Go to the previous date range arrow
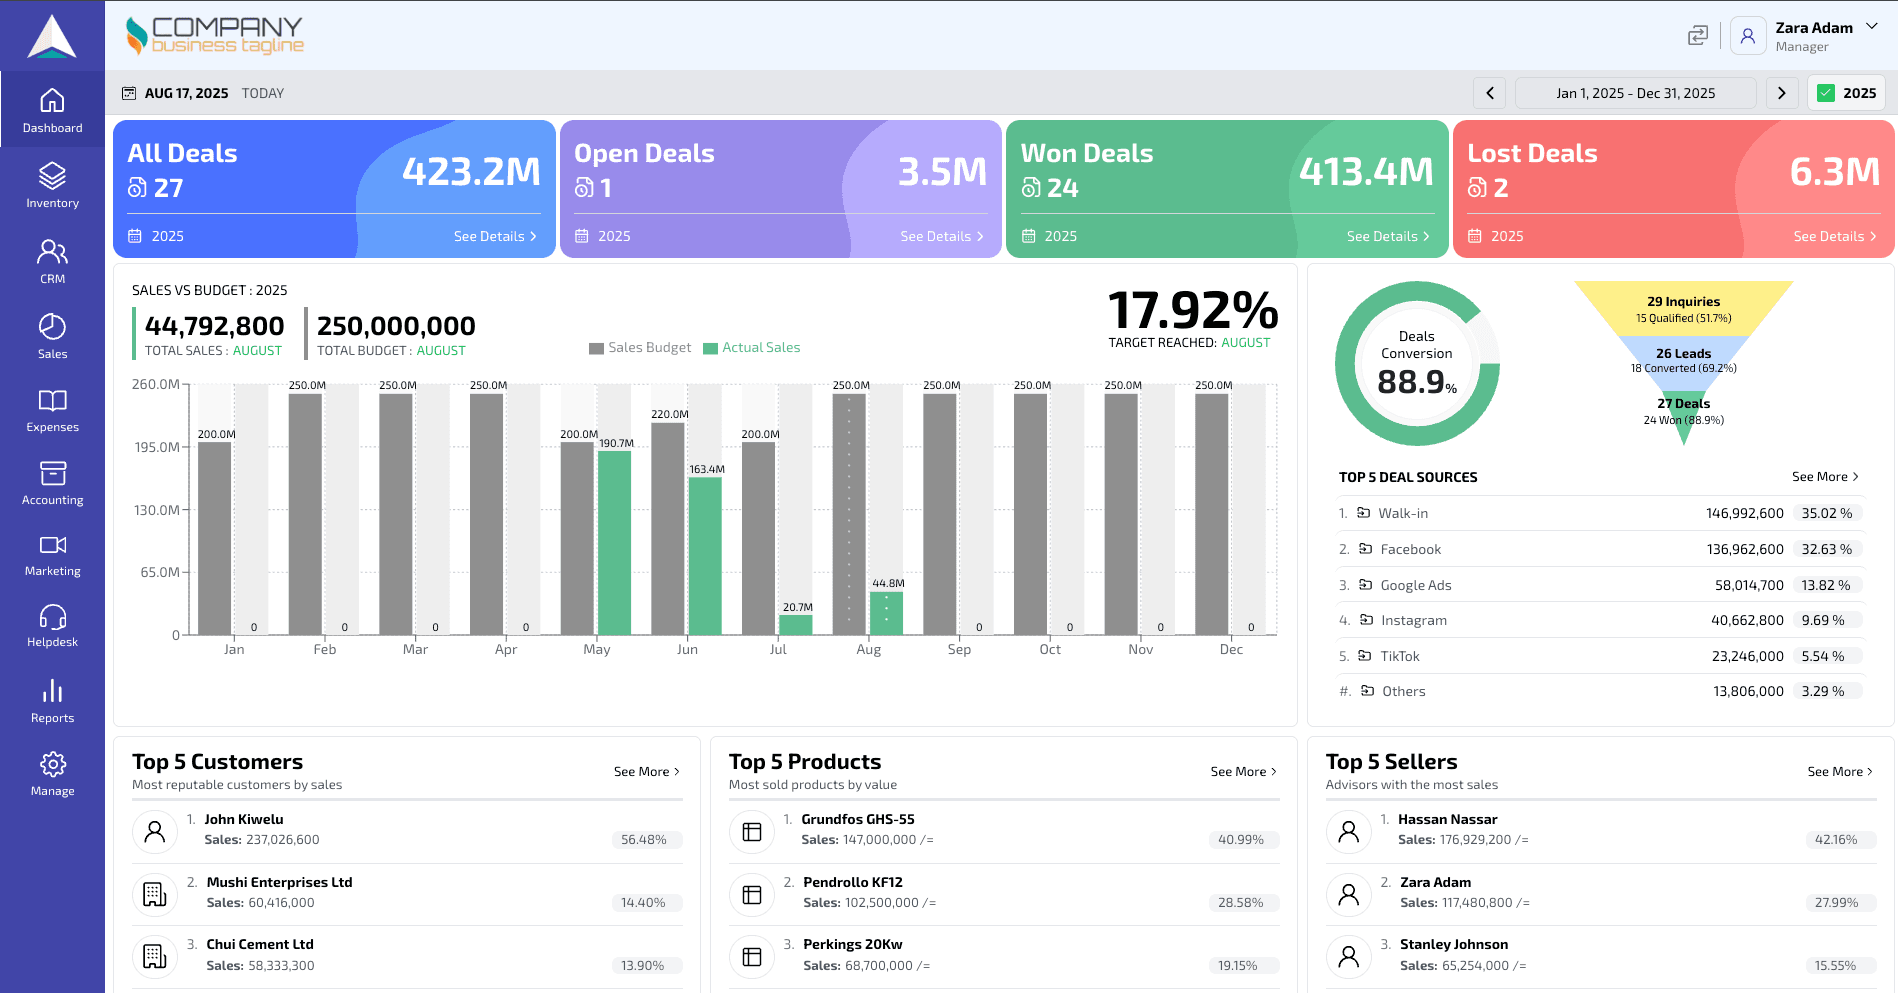1898x993 pixels. click(x=1489, y=93)
